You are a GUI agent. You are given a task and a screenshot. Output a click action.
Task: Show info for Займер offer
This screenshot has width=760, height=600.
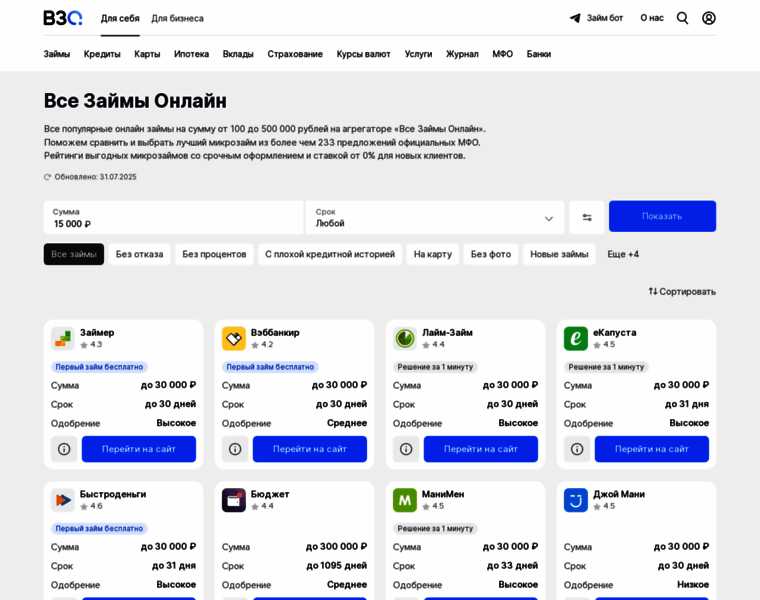64,449
